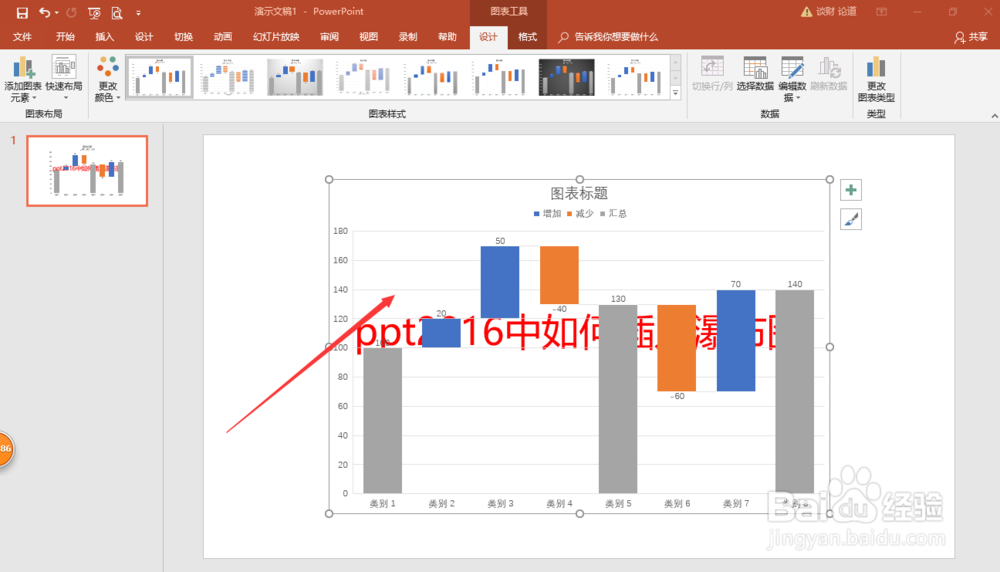
Task: Click the 告诉我你想要做什么 search box
Action: (x=608, y=37)
